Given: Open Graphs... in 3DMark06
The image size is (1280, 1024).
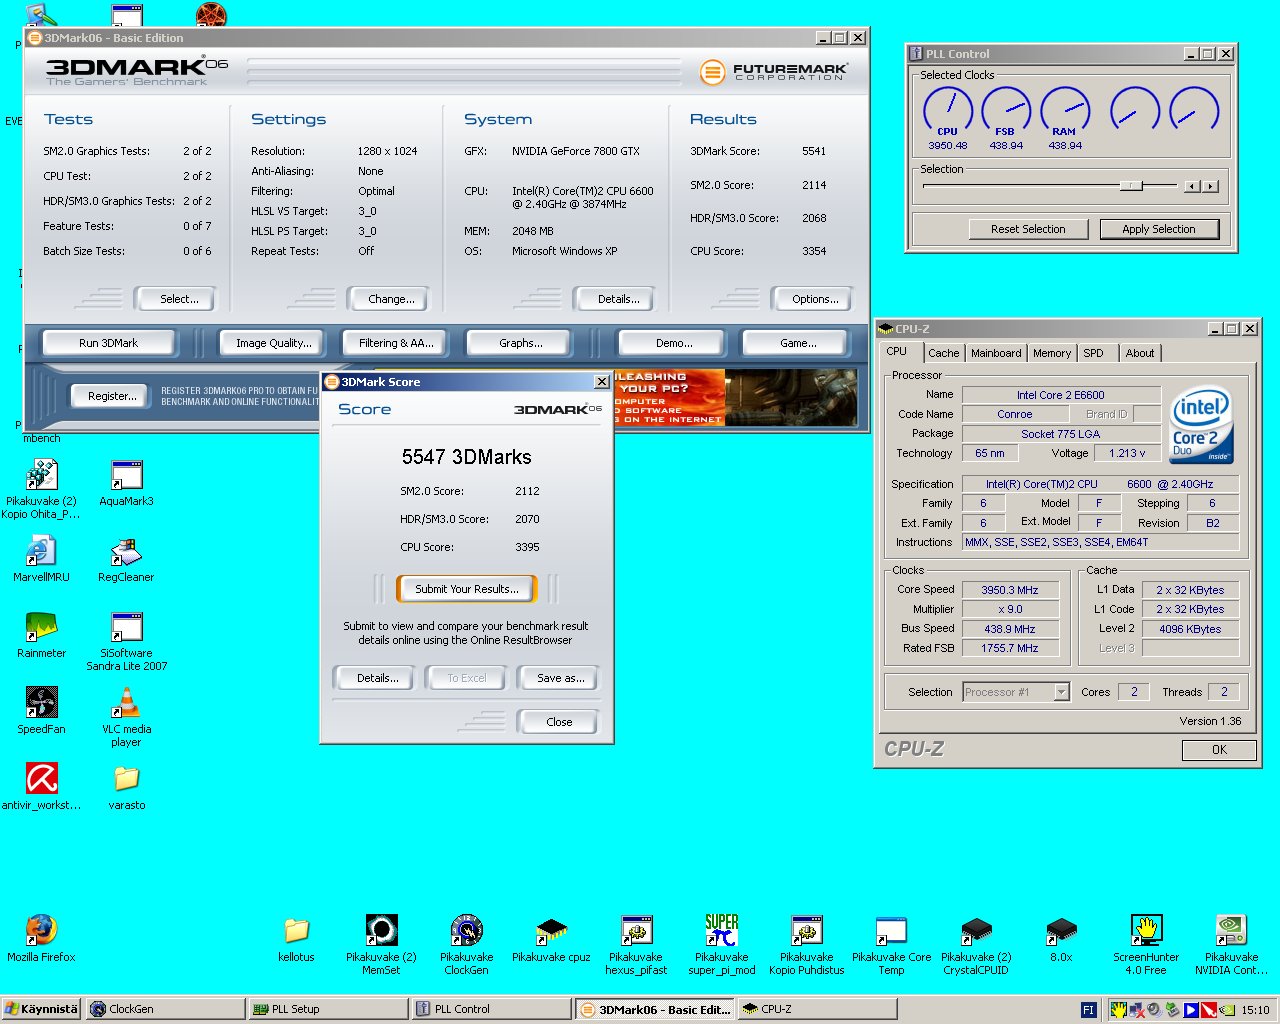Looking at the screenshot, I should tap(521, 343).
